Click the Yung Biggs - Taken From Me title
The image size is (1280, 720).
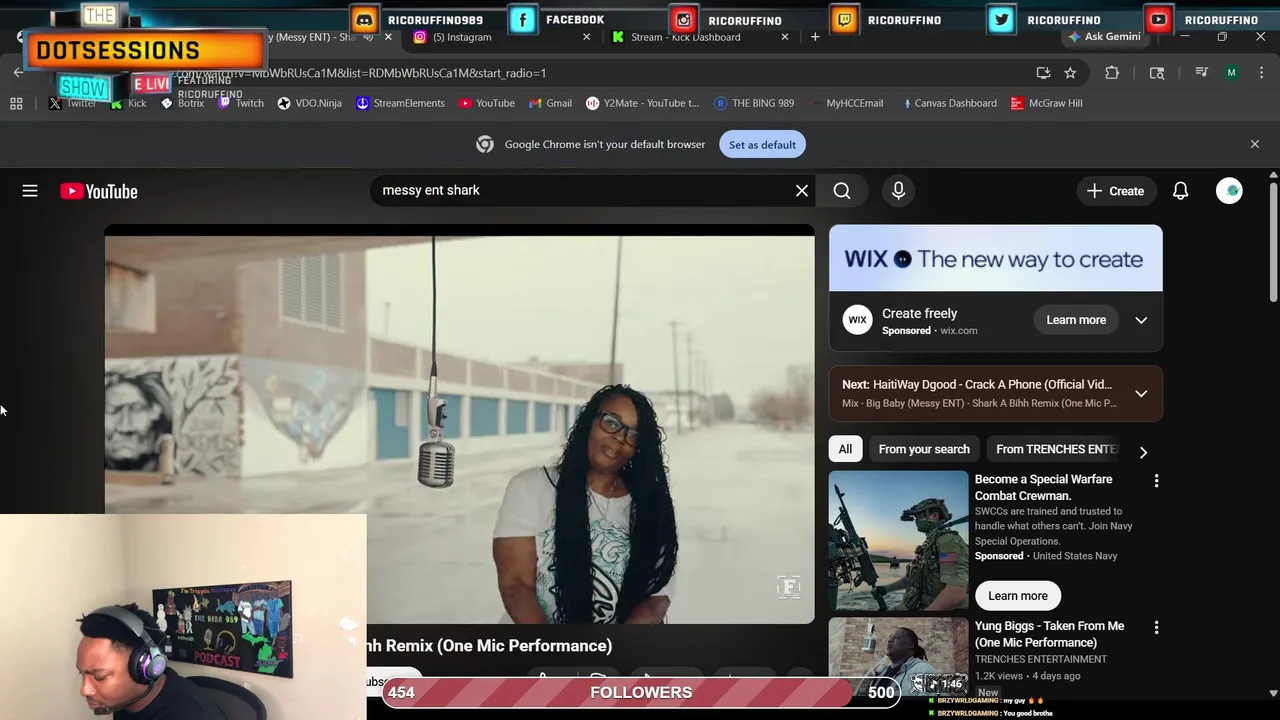(1049, 634)
